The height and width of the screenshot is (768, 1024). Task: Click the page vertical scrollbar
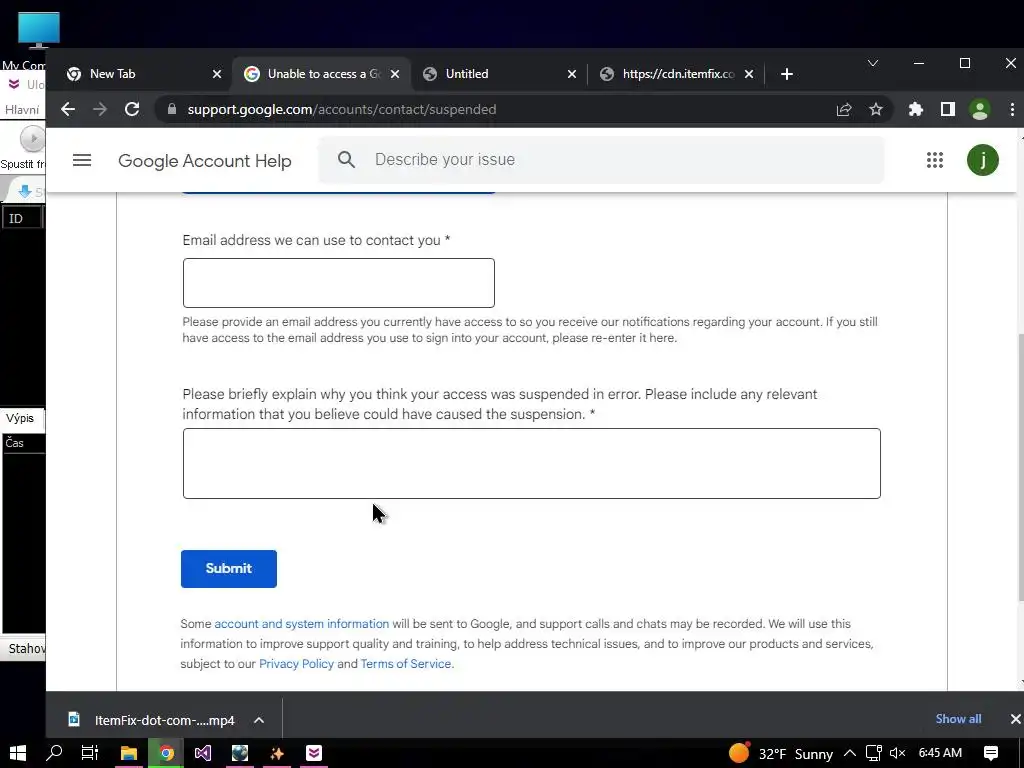tap(1019, 467)
